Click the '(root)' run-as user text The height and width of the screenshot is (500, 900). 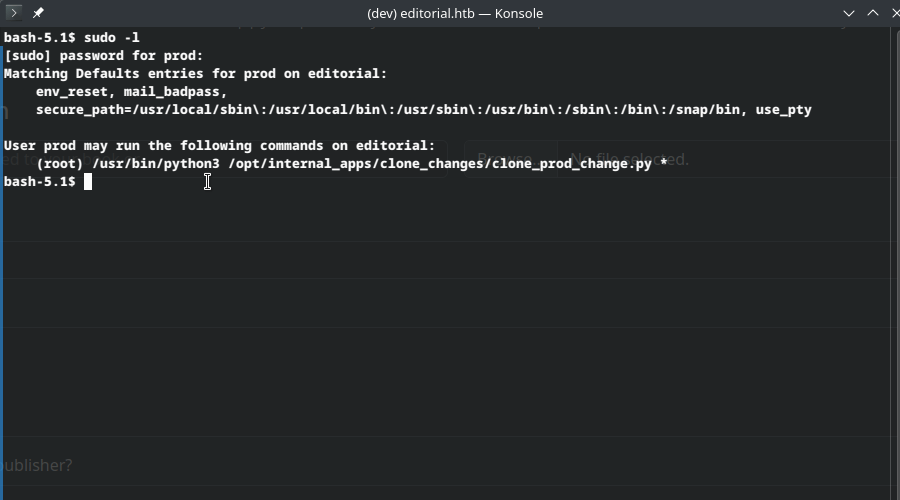pos(59,164)
